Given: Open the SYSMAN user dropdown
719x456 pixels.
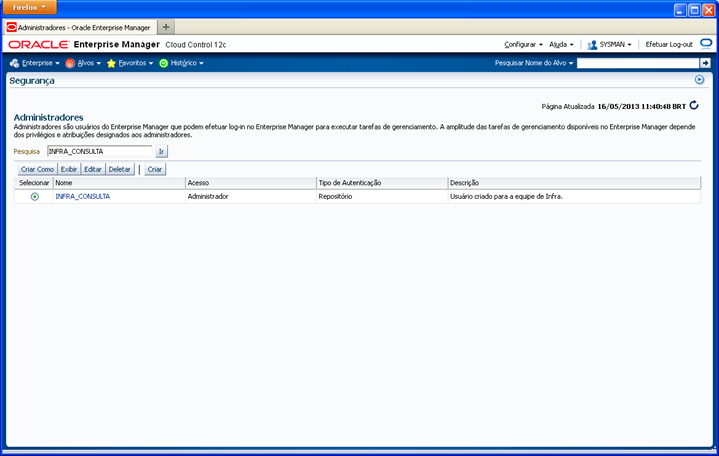Looking at the screenshot, I should [x=615, y=44].
